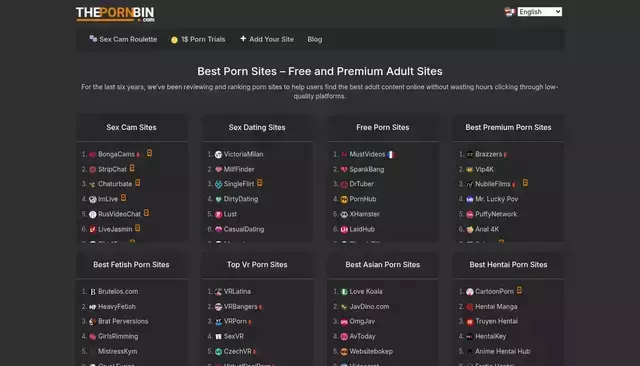Open the Sex Dating Sites category heading
Screen dimensions: 640x366
tap(257, 127)
